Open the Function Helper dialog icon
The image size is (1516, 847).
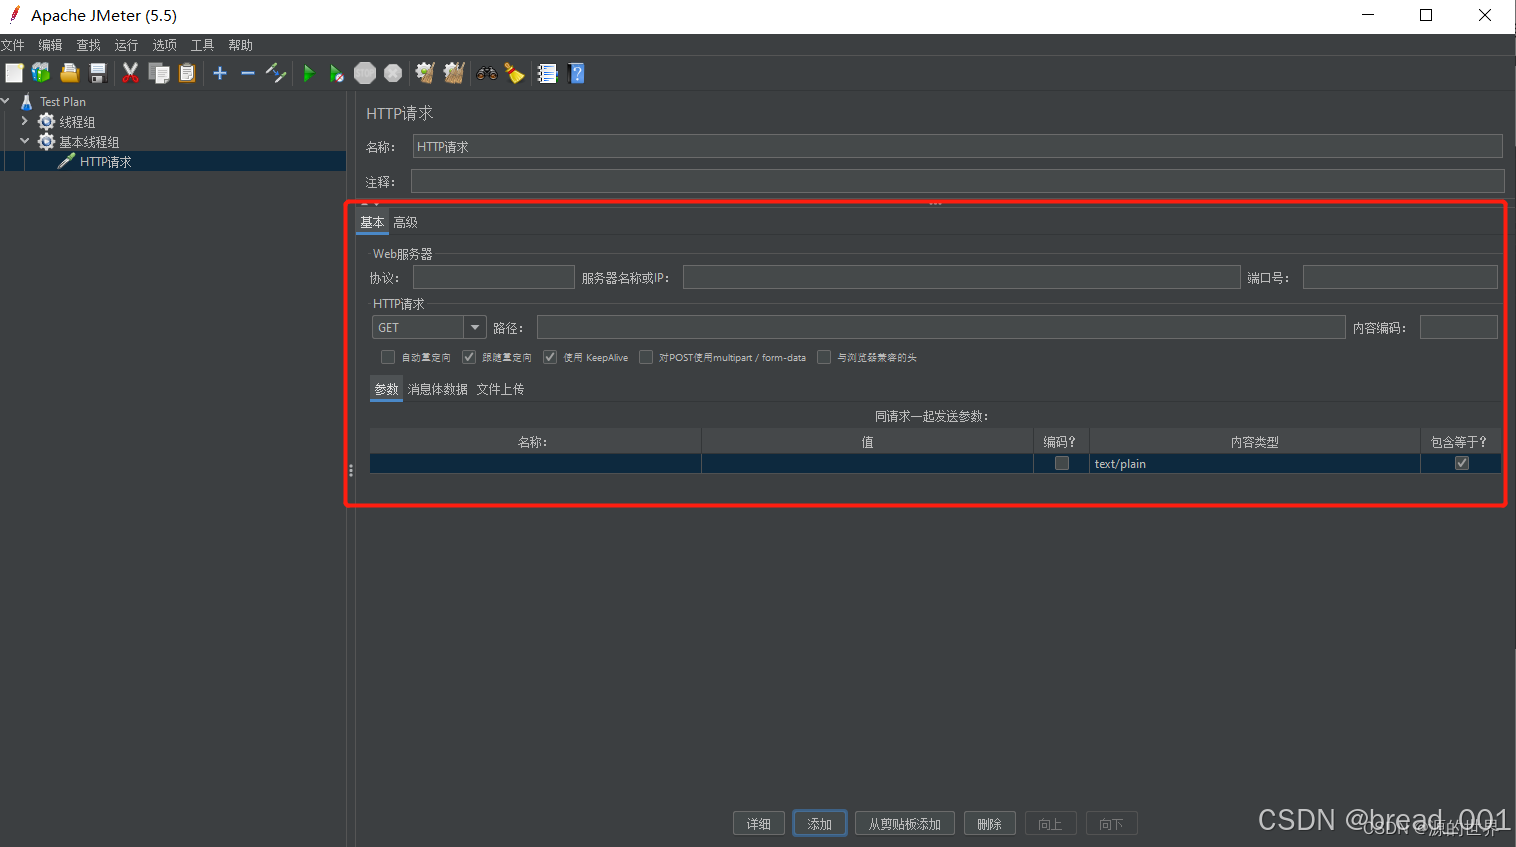pos(546,72)
